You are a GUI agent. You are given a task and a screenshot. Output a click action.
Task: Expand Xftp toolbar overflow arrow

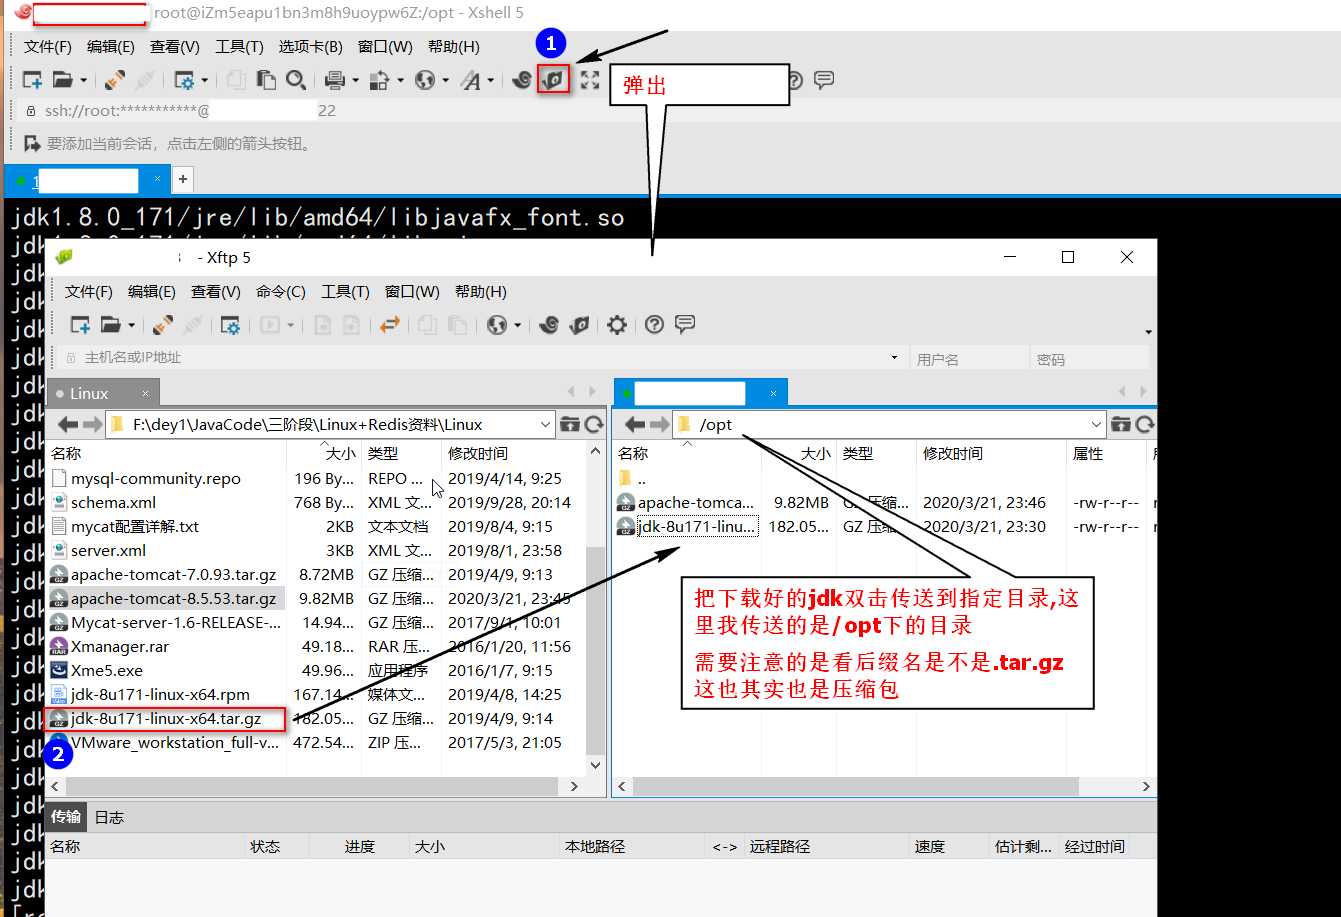click(x=1148, y=332)
